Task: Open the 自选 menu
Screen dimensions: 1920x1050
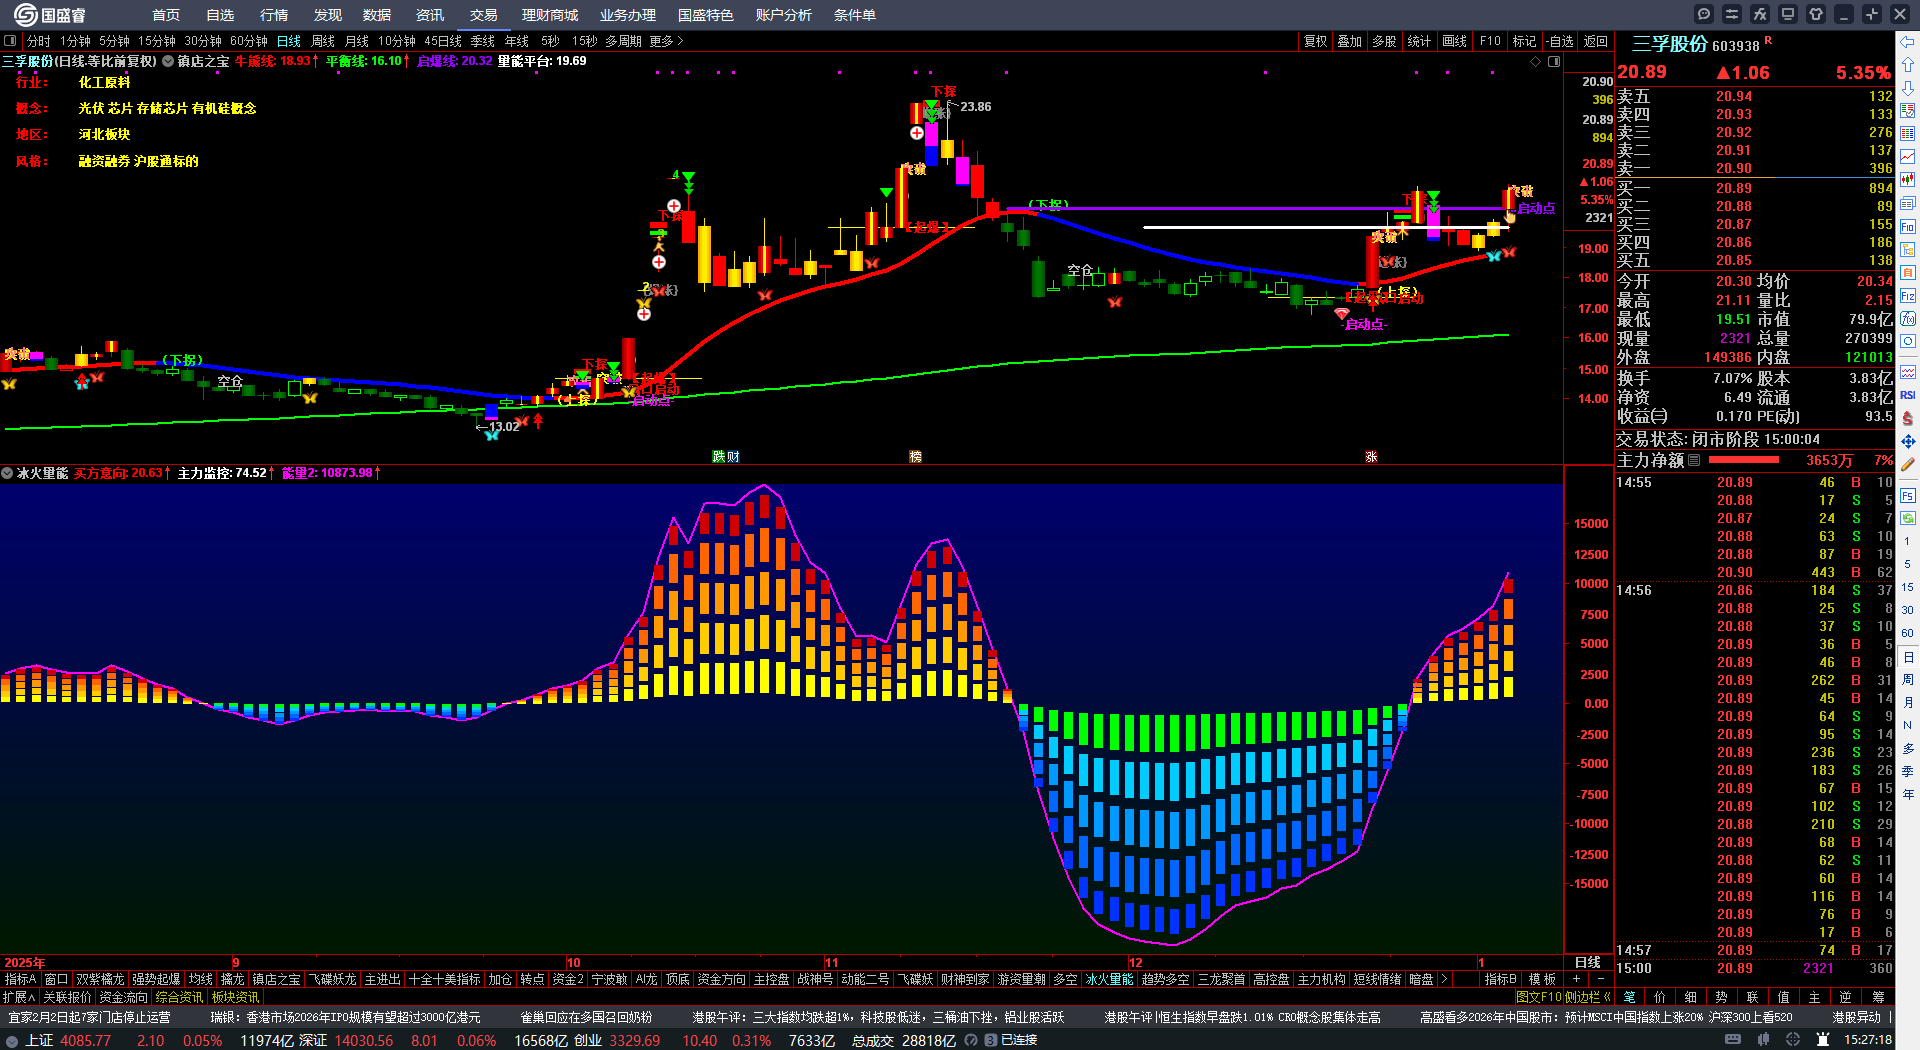Action: pos(220,15)
